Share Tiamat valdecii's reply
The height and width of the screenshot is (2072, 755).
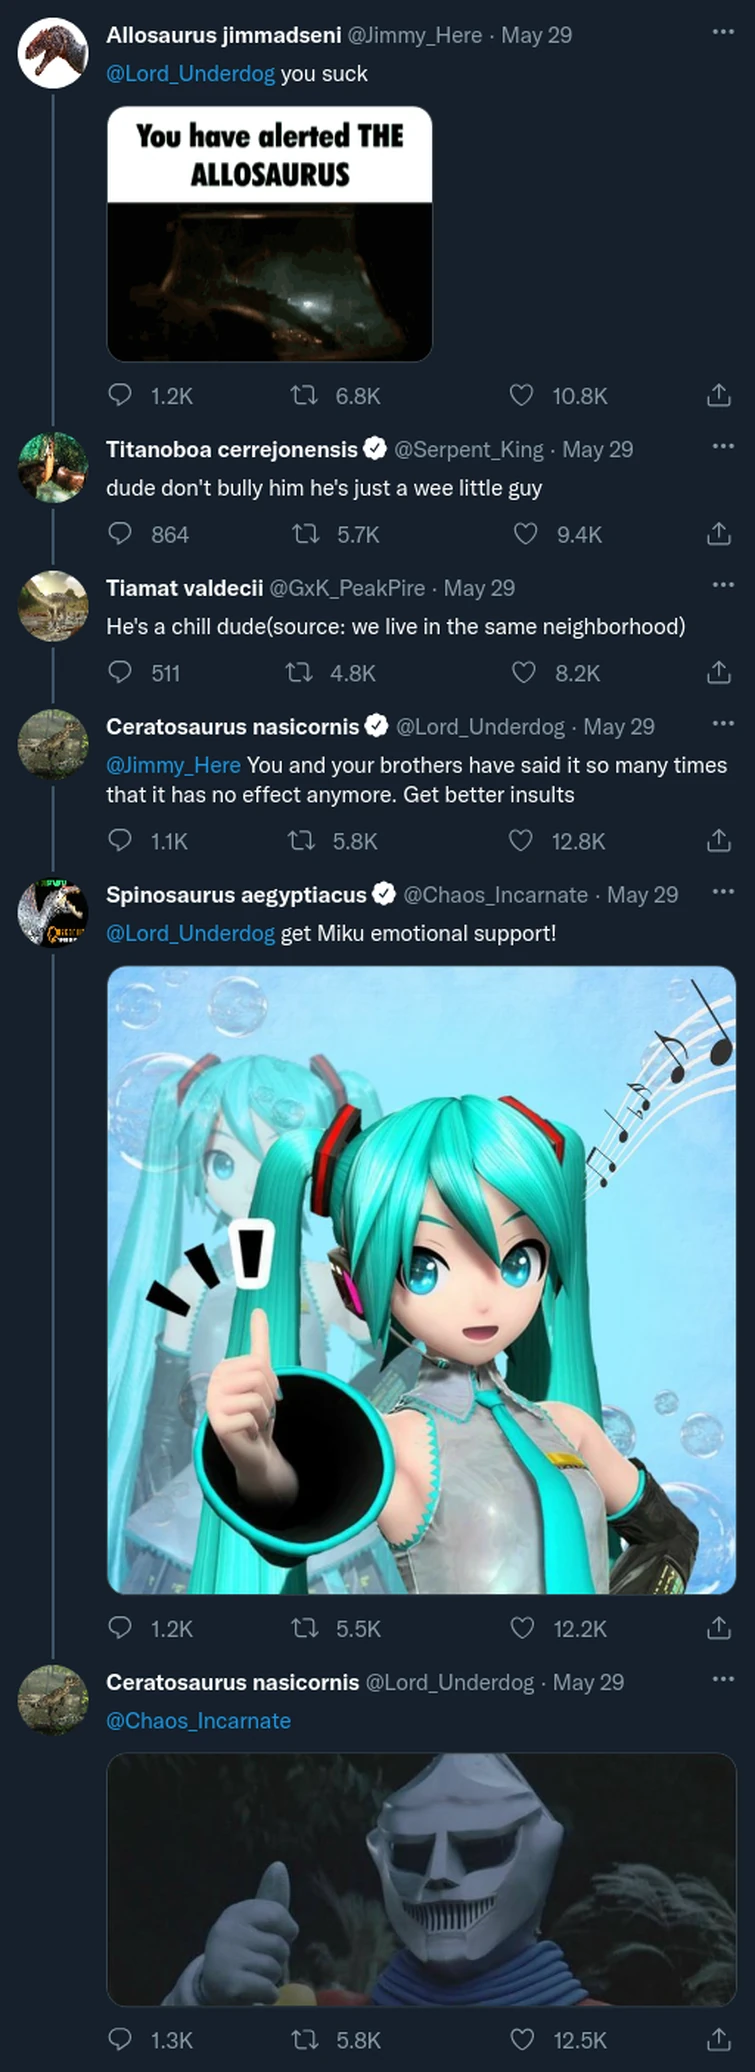[x=718, y=673]
